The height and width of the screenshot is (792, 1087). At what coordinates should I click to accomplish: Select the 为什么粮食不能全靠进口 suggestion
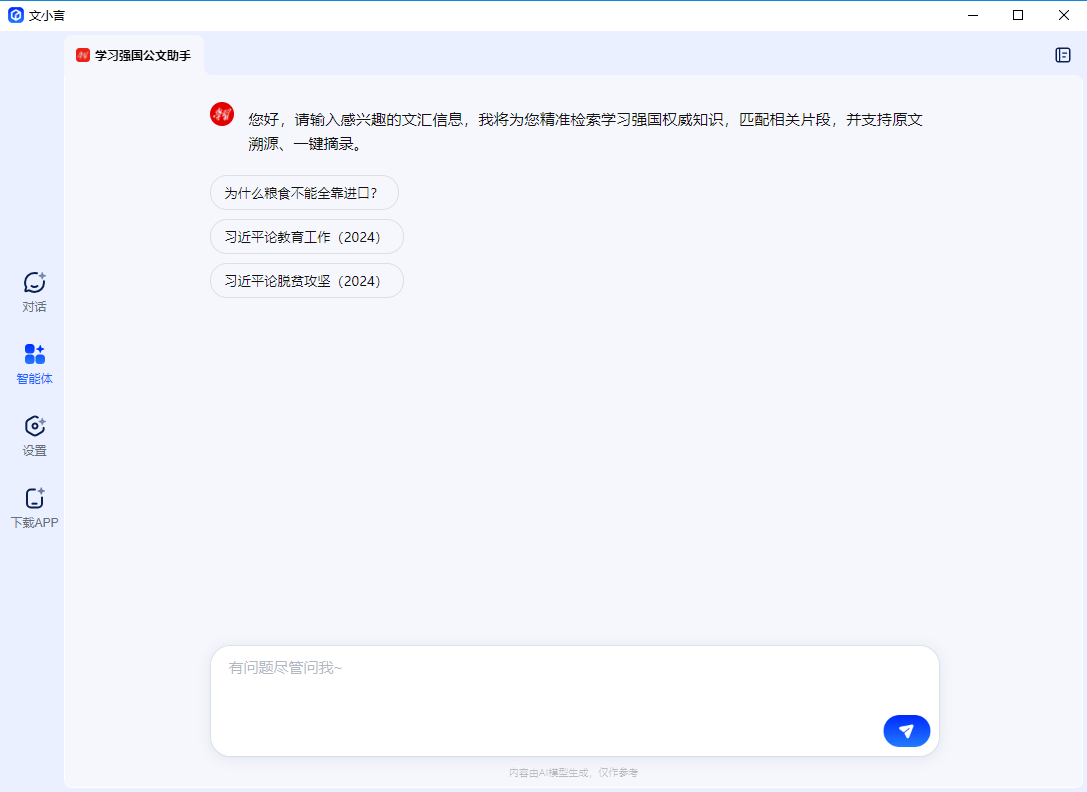(x=304, y=192)
